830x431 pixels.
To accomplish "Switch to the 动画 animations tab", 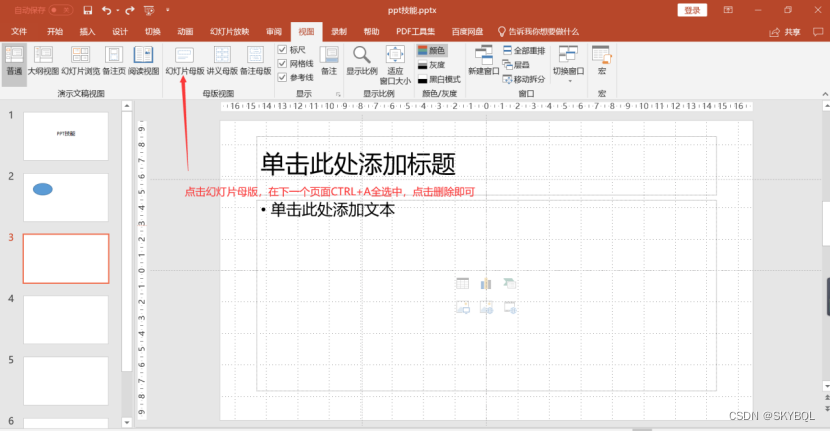I will 185,32.
